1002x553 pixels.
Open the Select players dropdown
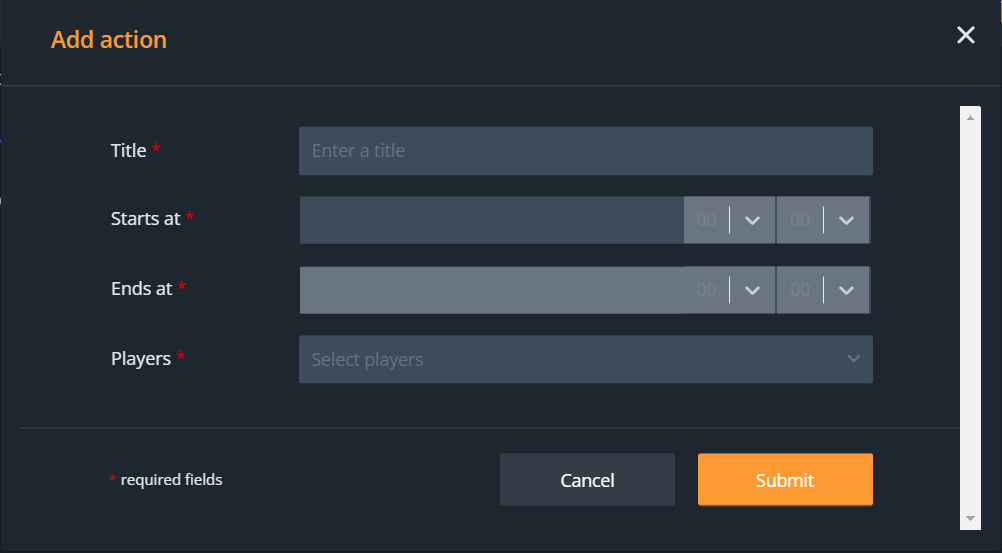coord(570,360)
